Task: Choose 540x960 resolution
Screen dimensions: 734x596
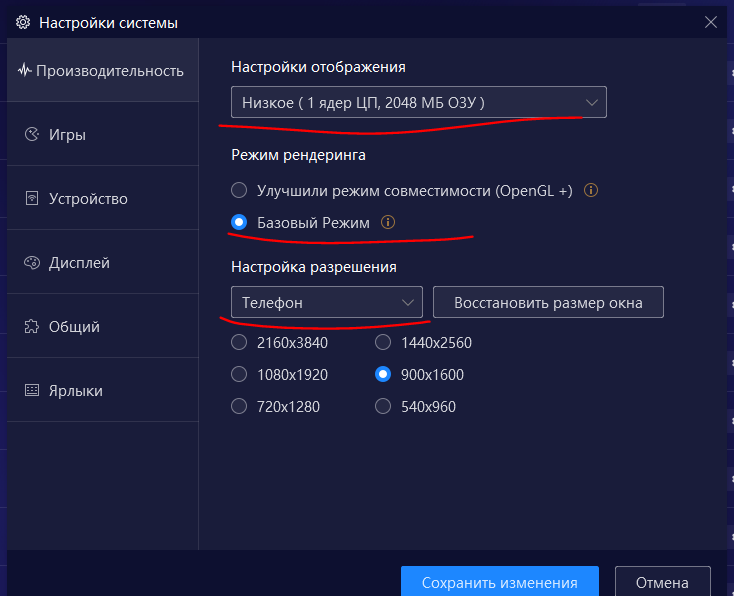Action: point(383,406)
